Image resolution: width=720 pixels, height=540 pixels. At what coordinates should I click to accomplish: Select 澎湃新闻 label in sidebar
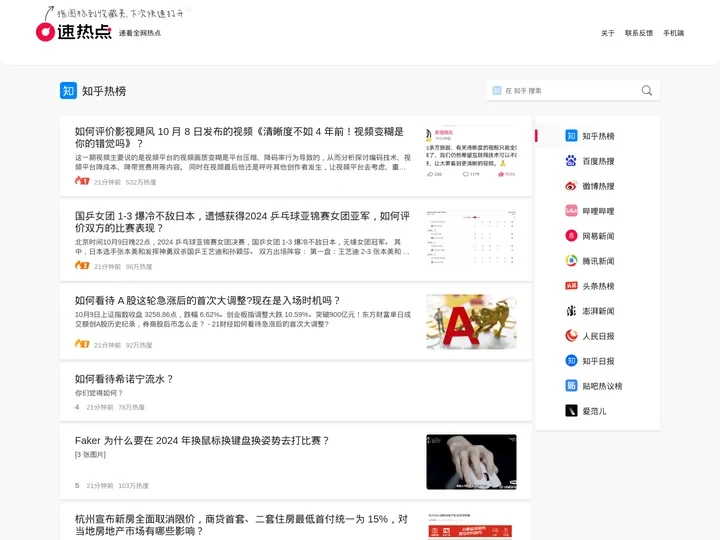[x=598, y=311]
